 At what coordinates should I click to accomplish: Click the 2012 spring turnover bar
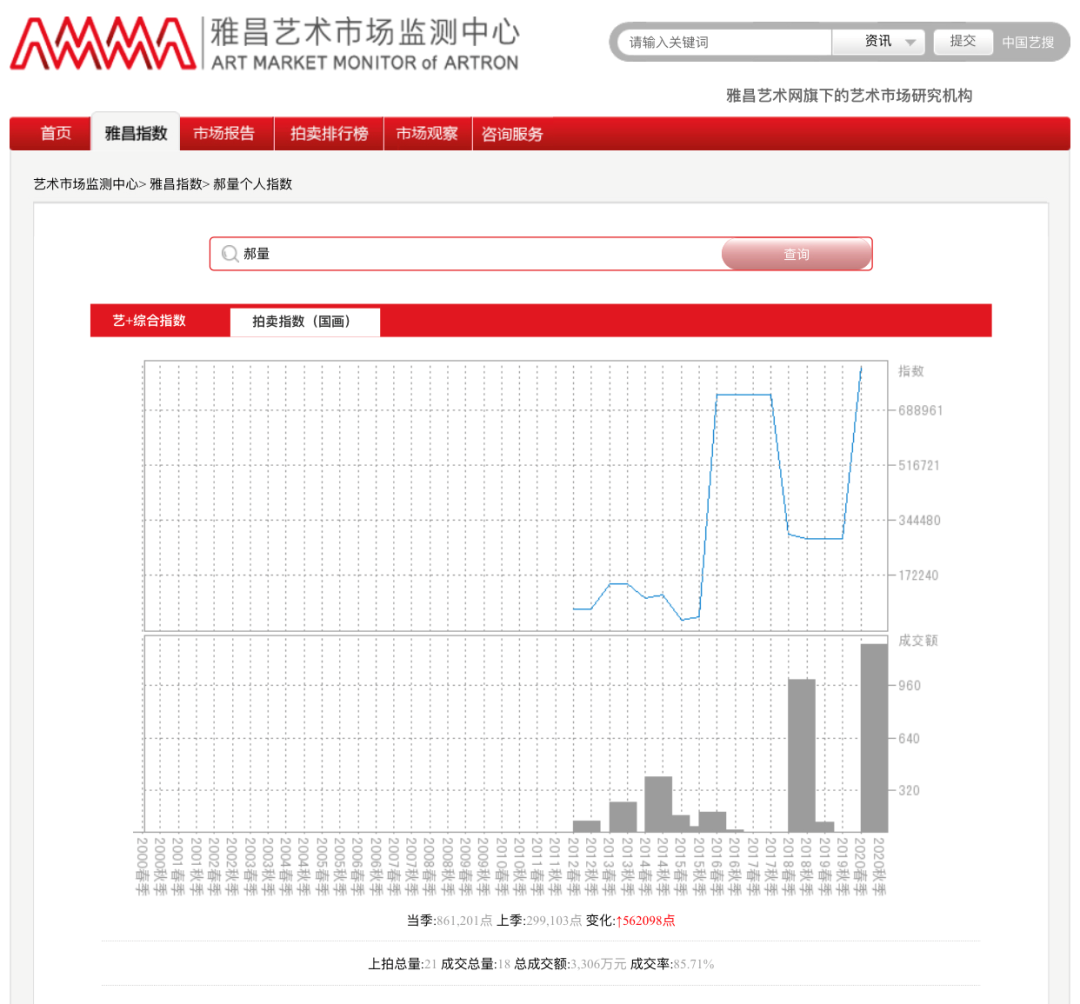586,826
